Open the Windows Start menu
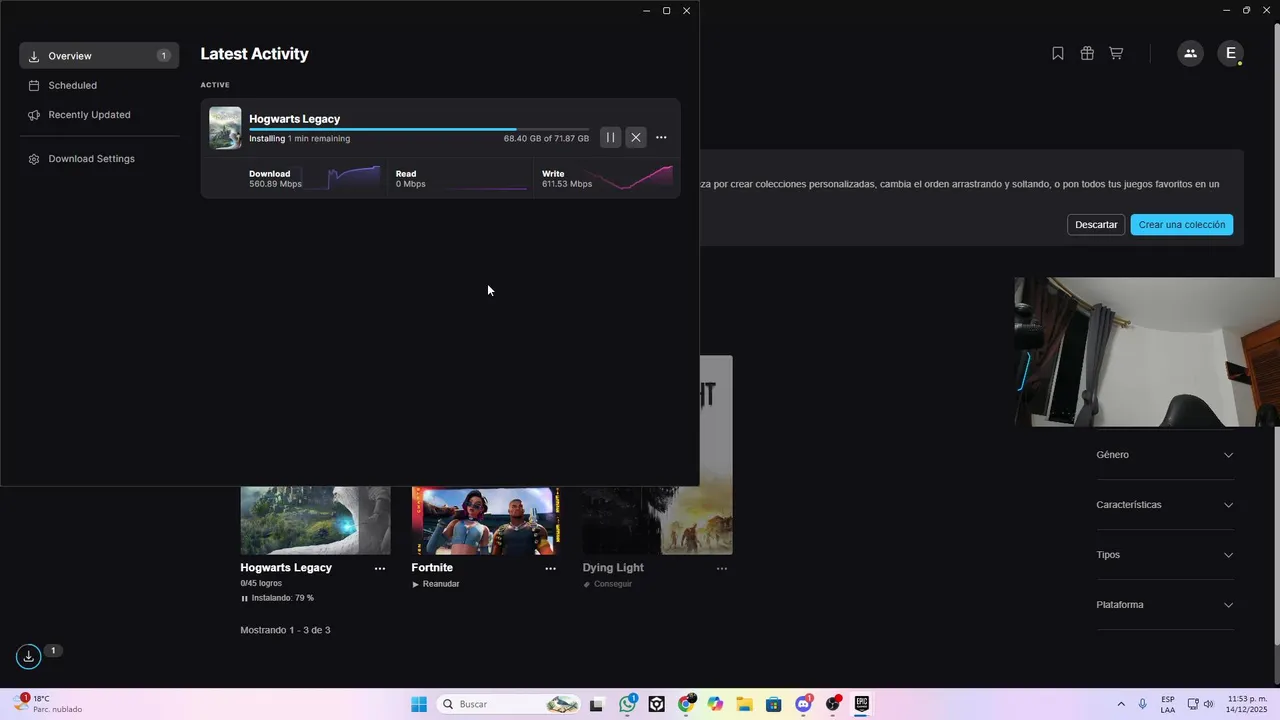 point(419,705)
